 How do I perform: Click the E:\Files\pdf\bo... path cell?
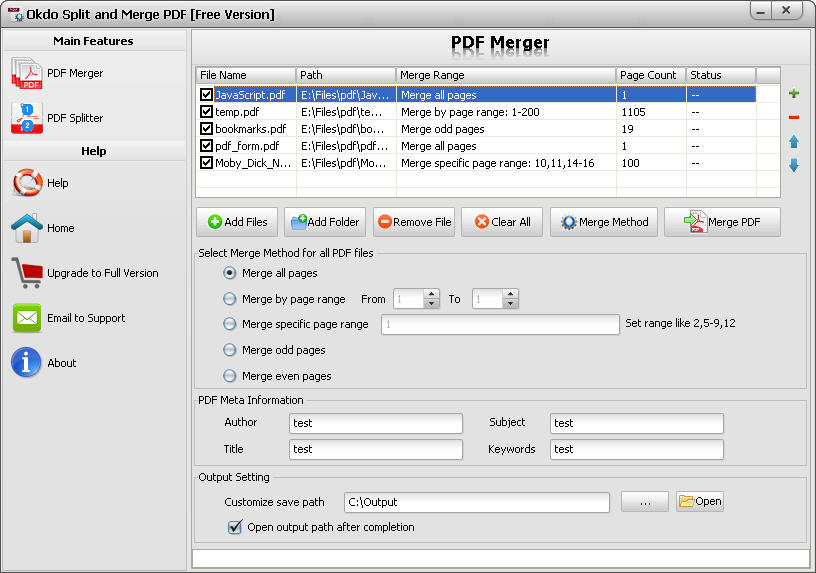tap(346, 129)
